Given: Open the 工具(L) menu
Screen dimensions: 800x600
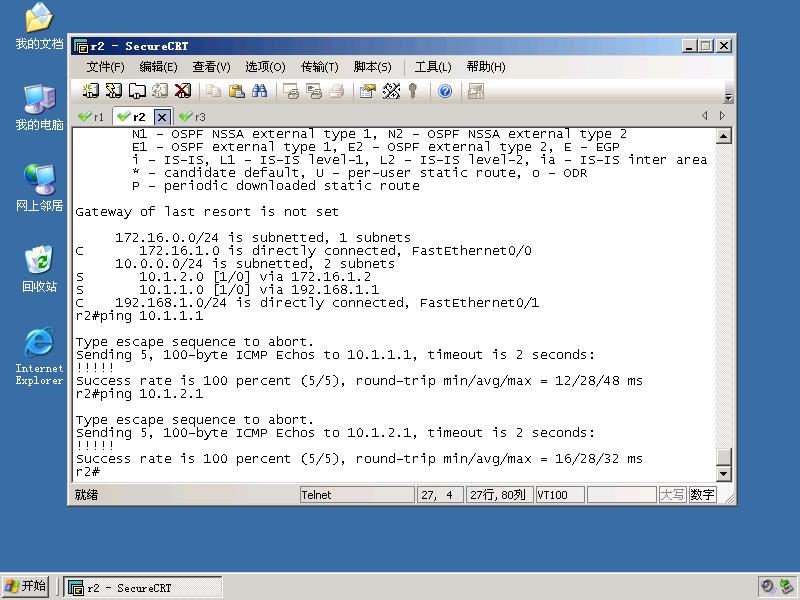Looking at the screenshot, I should coord(433,67).
